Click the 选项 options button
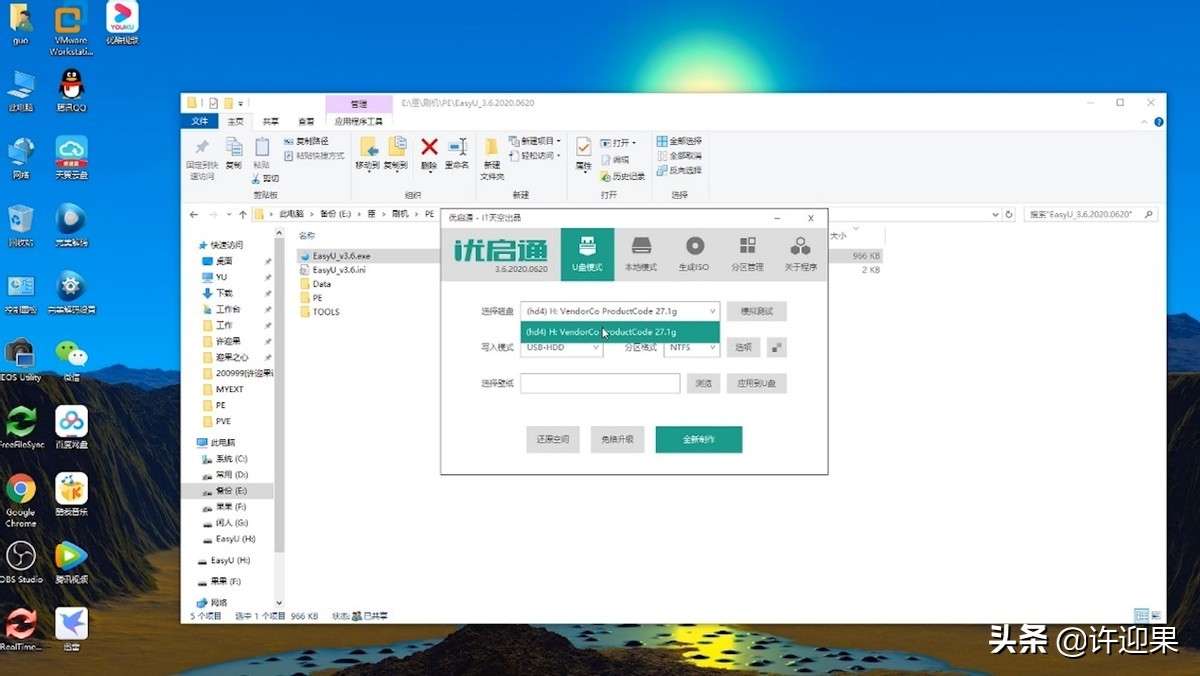 point(743,347)
